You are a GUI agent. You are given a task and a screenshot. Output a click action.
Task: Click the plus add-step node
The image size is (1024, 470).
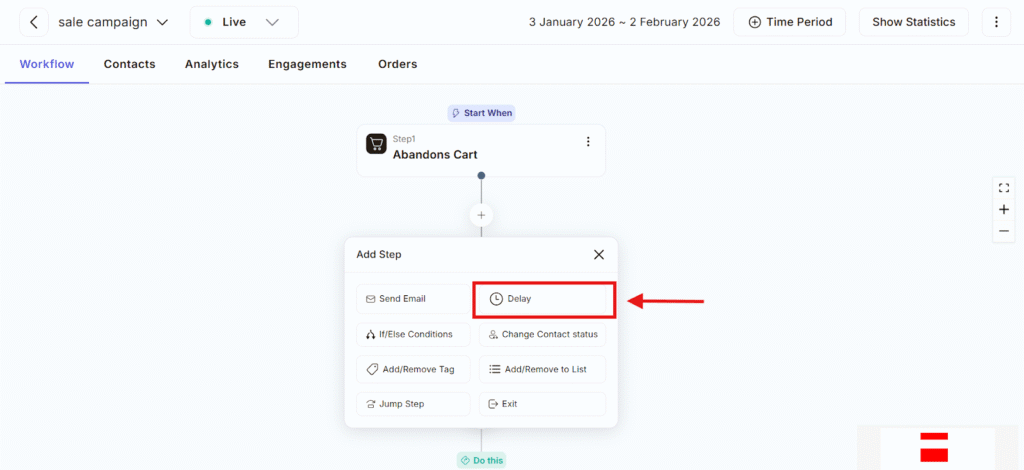tap(481, 215)
